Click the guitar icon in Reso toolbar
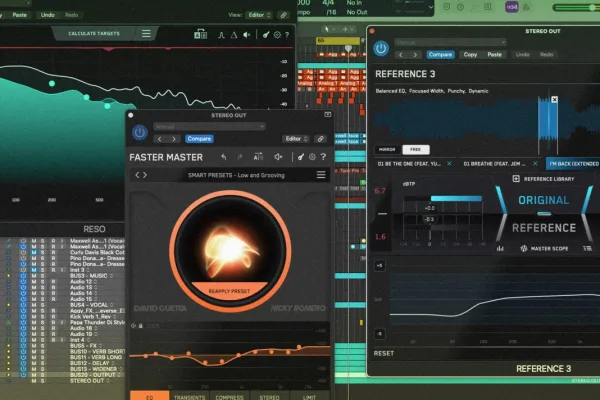This screenshot has height=400, width=600. pos(266,35)
